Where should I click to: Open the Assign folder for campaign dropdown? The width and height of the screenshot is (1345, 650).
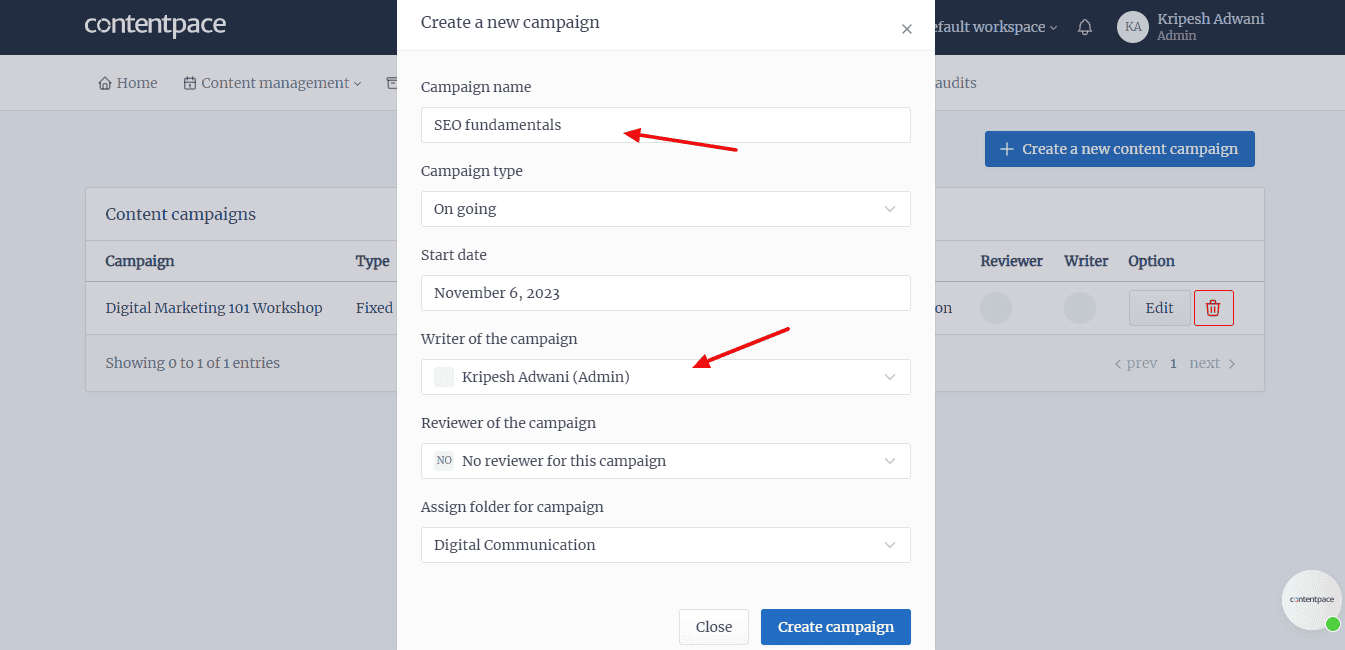click(x=665, y=545)
